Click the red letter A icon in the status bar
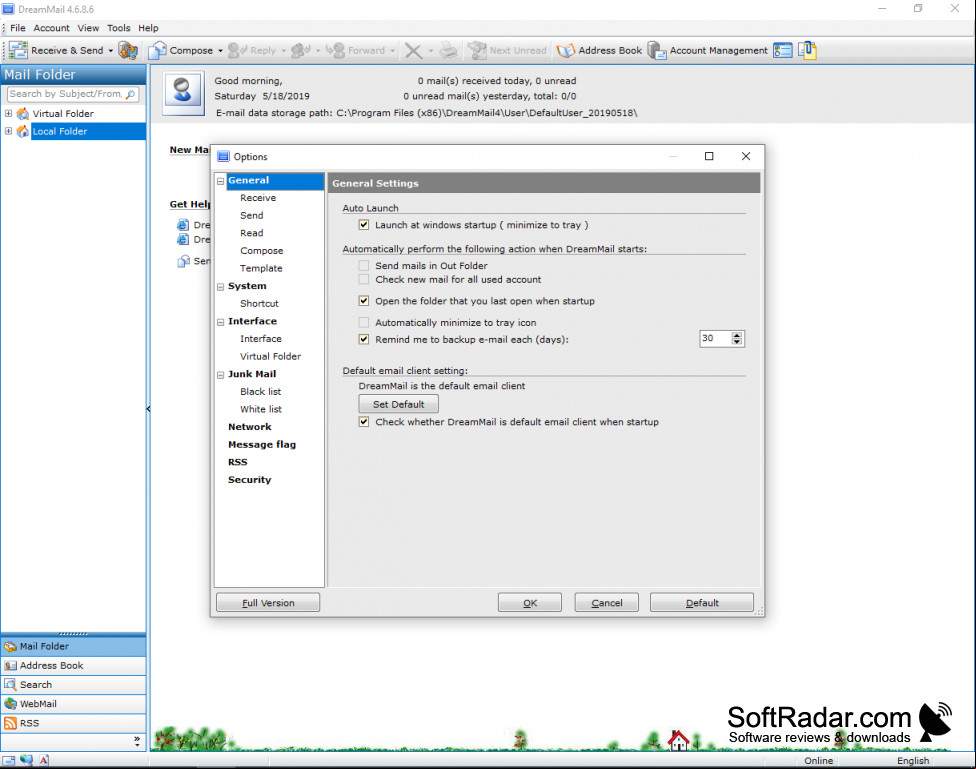Image resolution: width=976 pixels, height=769 pixels. 44,760
